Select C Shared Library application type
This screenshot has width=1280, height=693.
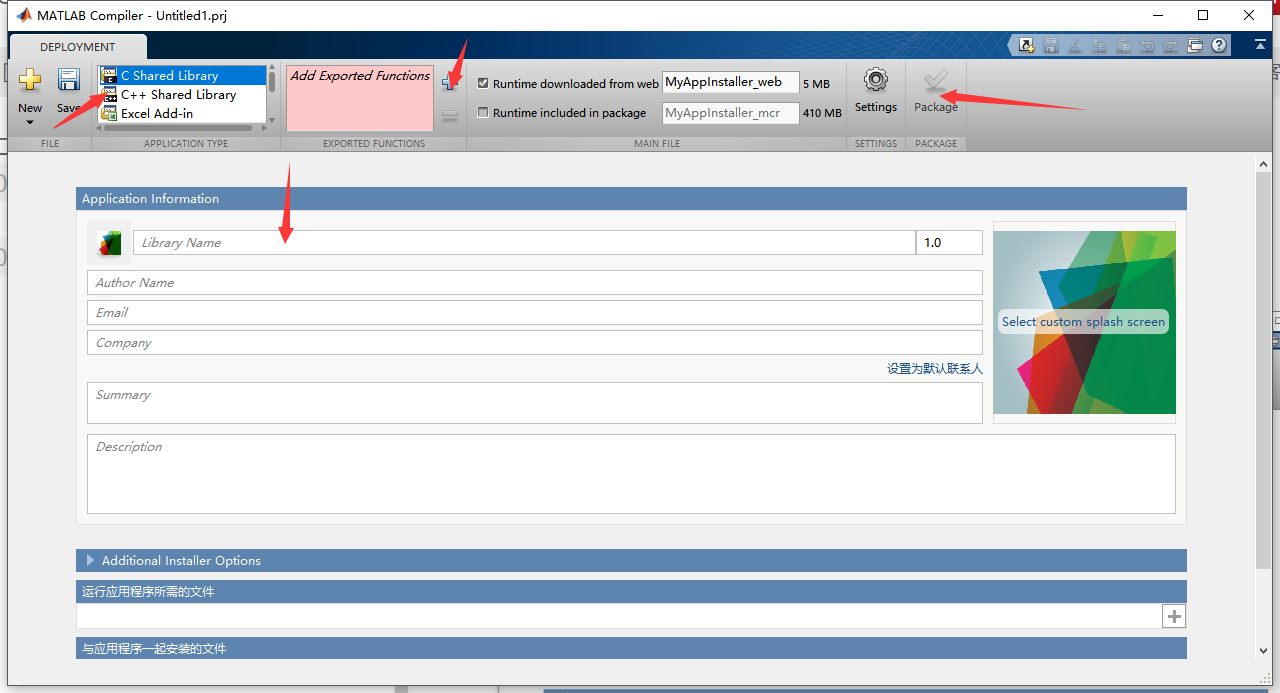pyautogui.click(x=183, y=75)
